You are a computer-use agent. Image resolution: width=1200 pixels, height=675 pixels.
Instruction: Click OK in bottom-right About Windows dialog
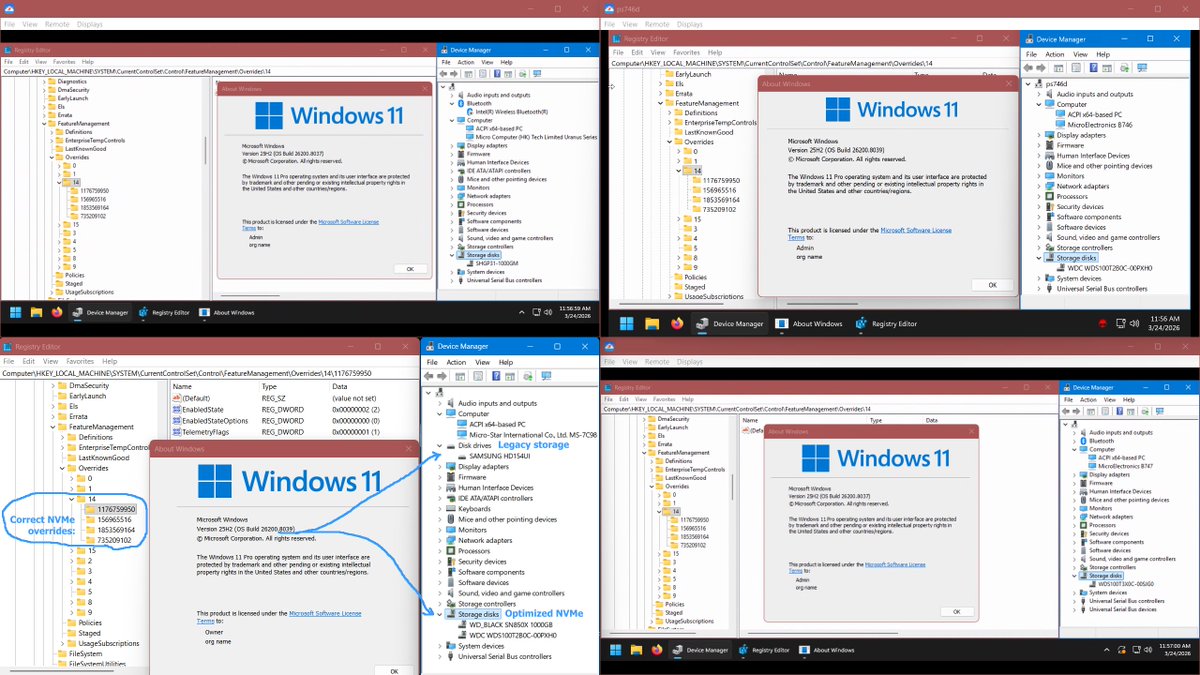point(958,611)
